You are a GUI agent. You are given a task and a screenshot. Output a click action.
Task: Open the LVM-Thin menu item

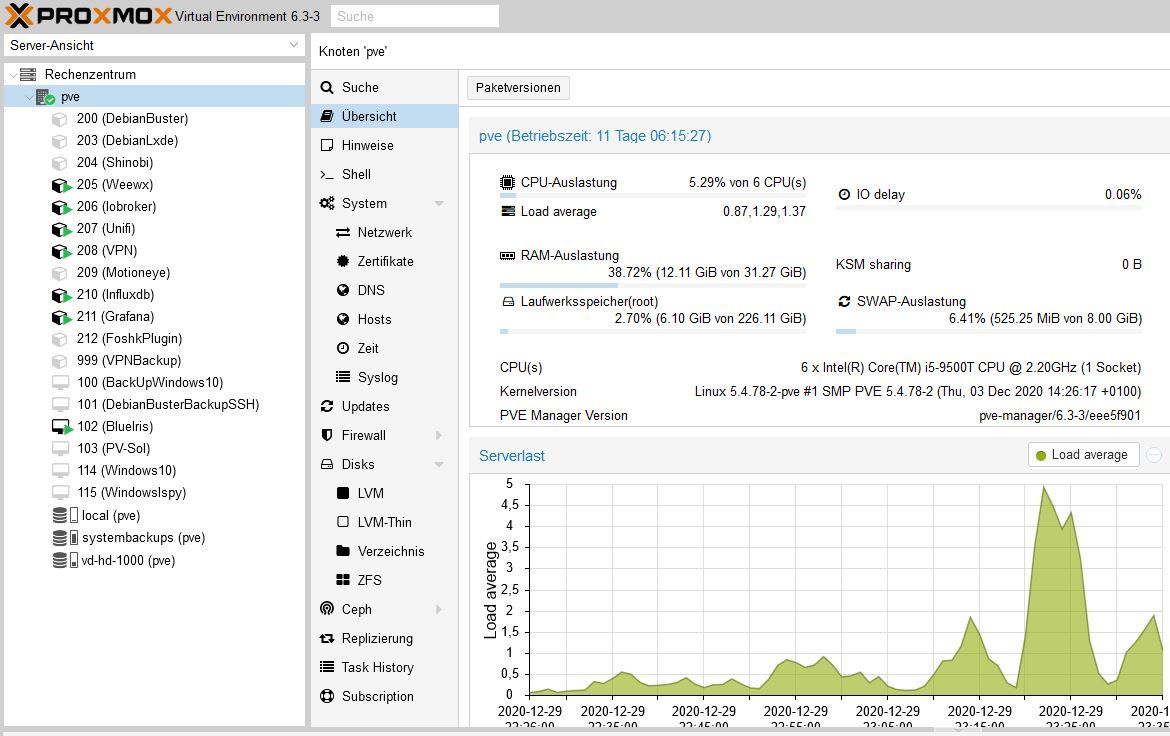pyautogui.click(x=384, y=523)
